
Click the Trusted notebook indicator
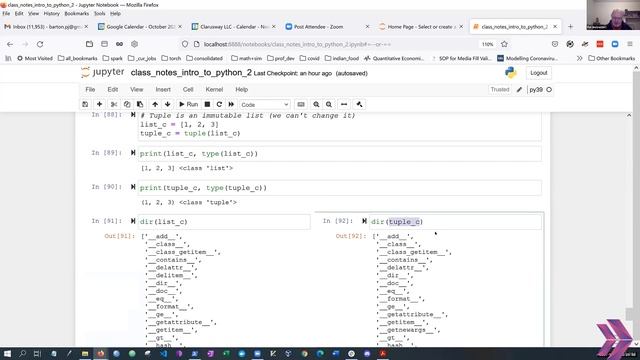[x=500, y=89]
